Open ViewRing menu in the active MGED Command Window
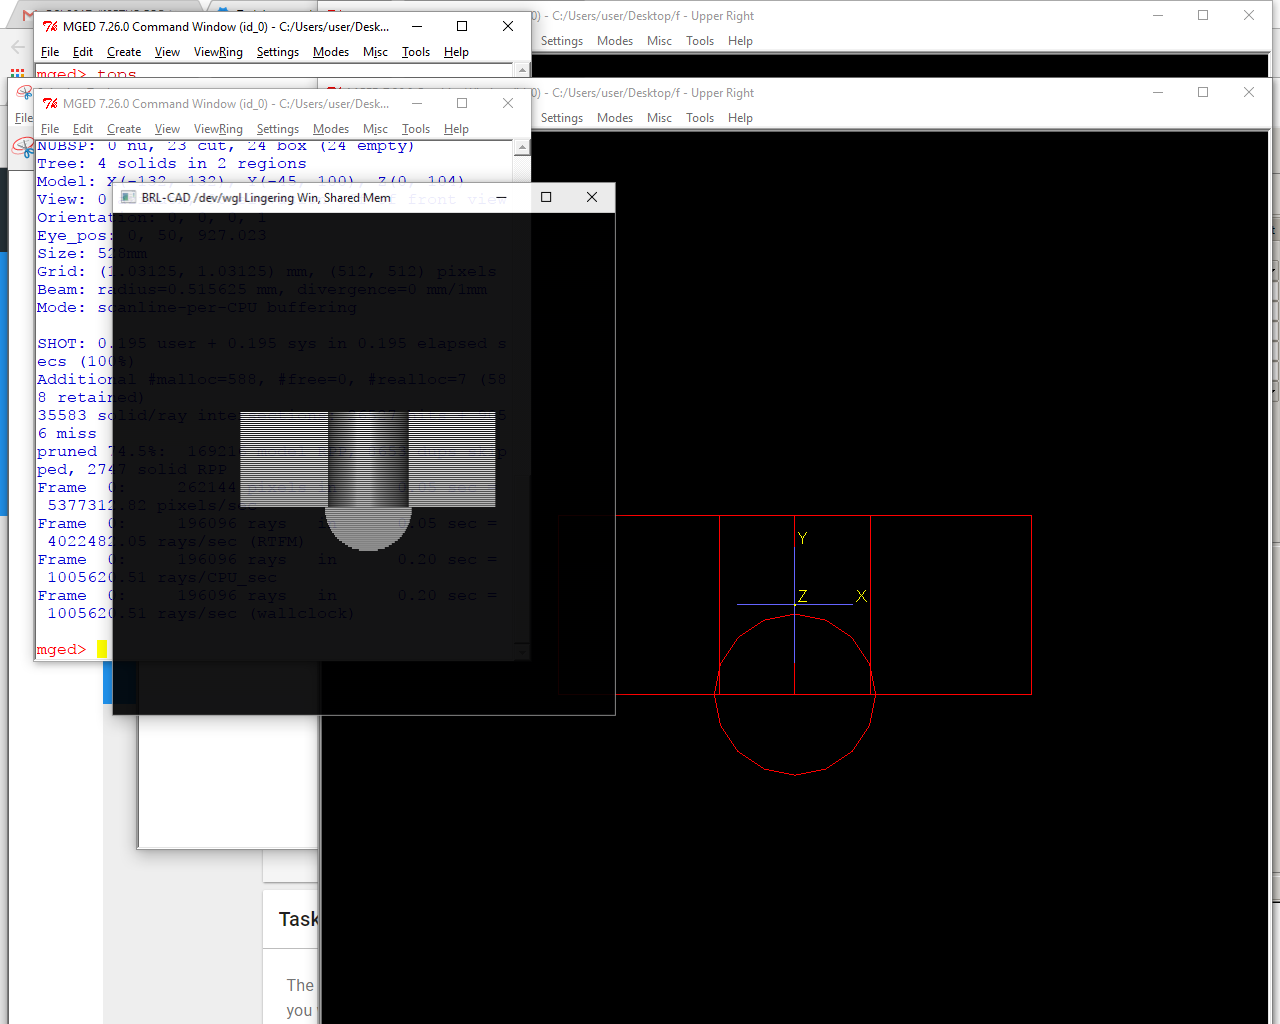1280x1024 pixels. point(218,52)
